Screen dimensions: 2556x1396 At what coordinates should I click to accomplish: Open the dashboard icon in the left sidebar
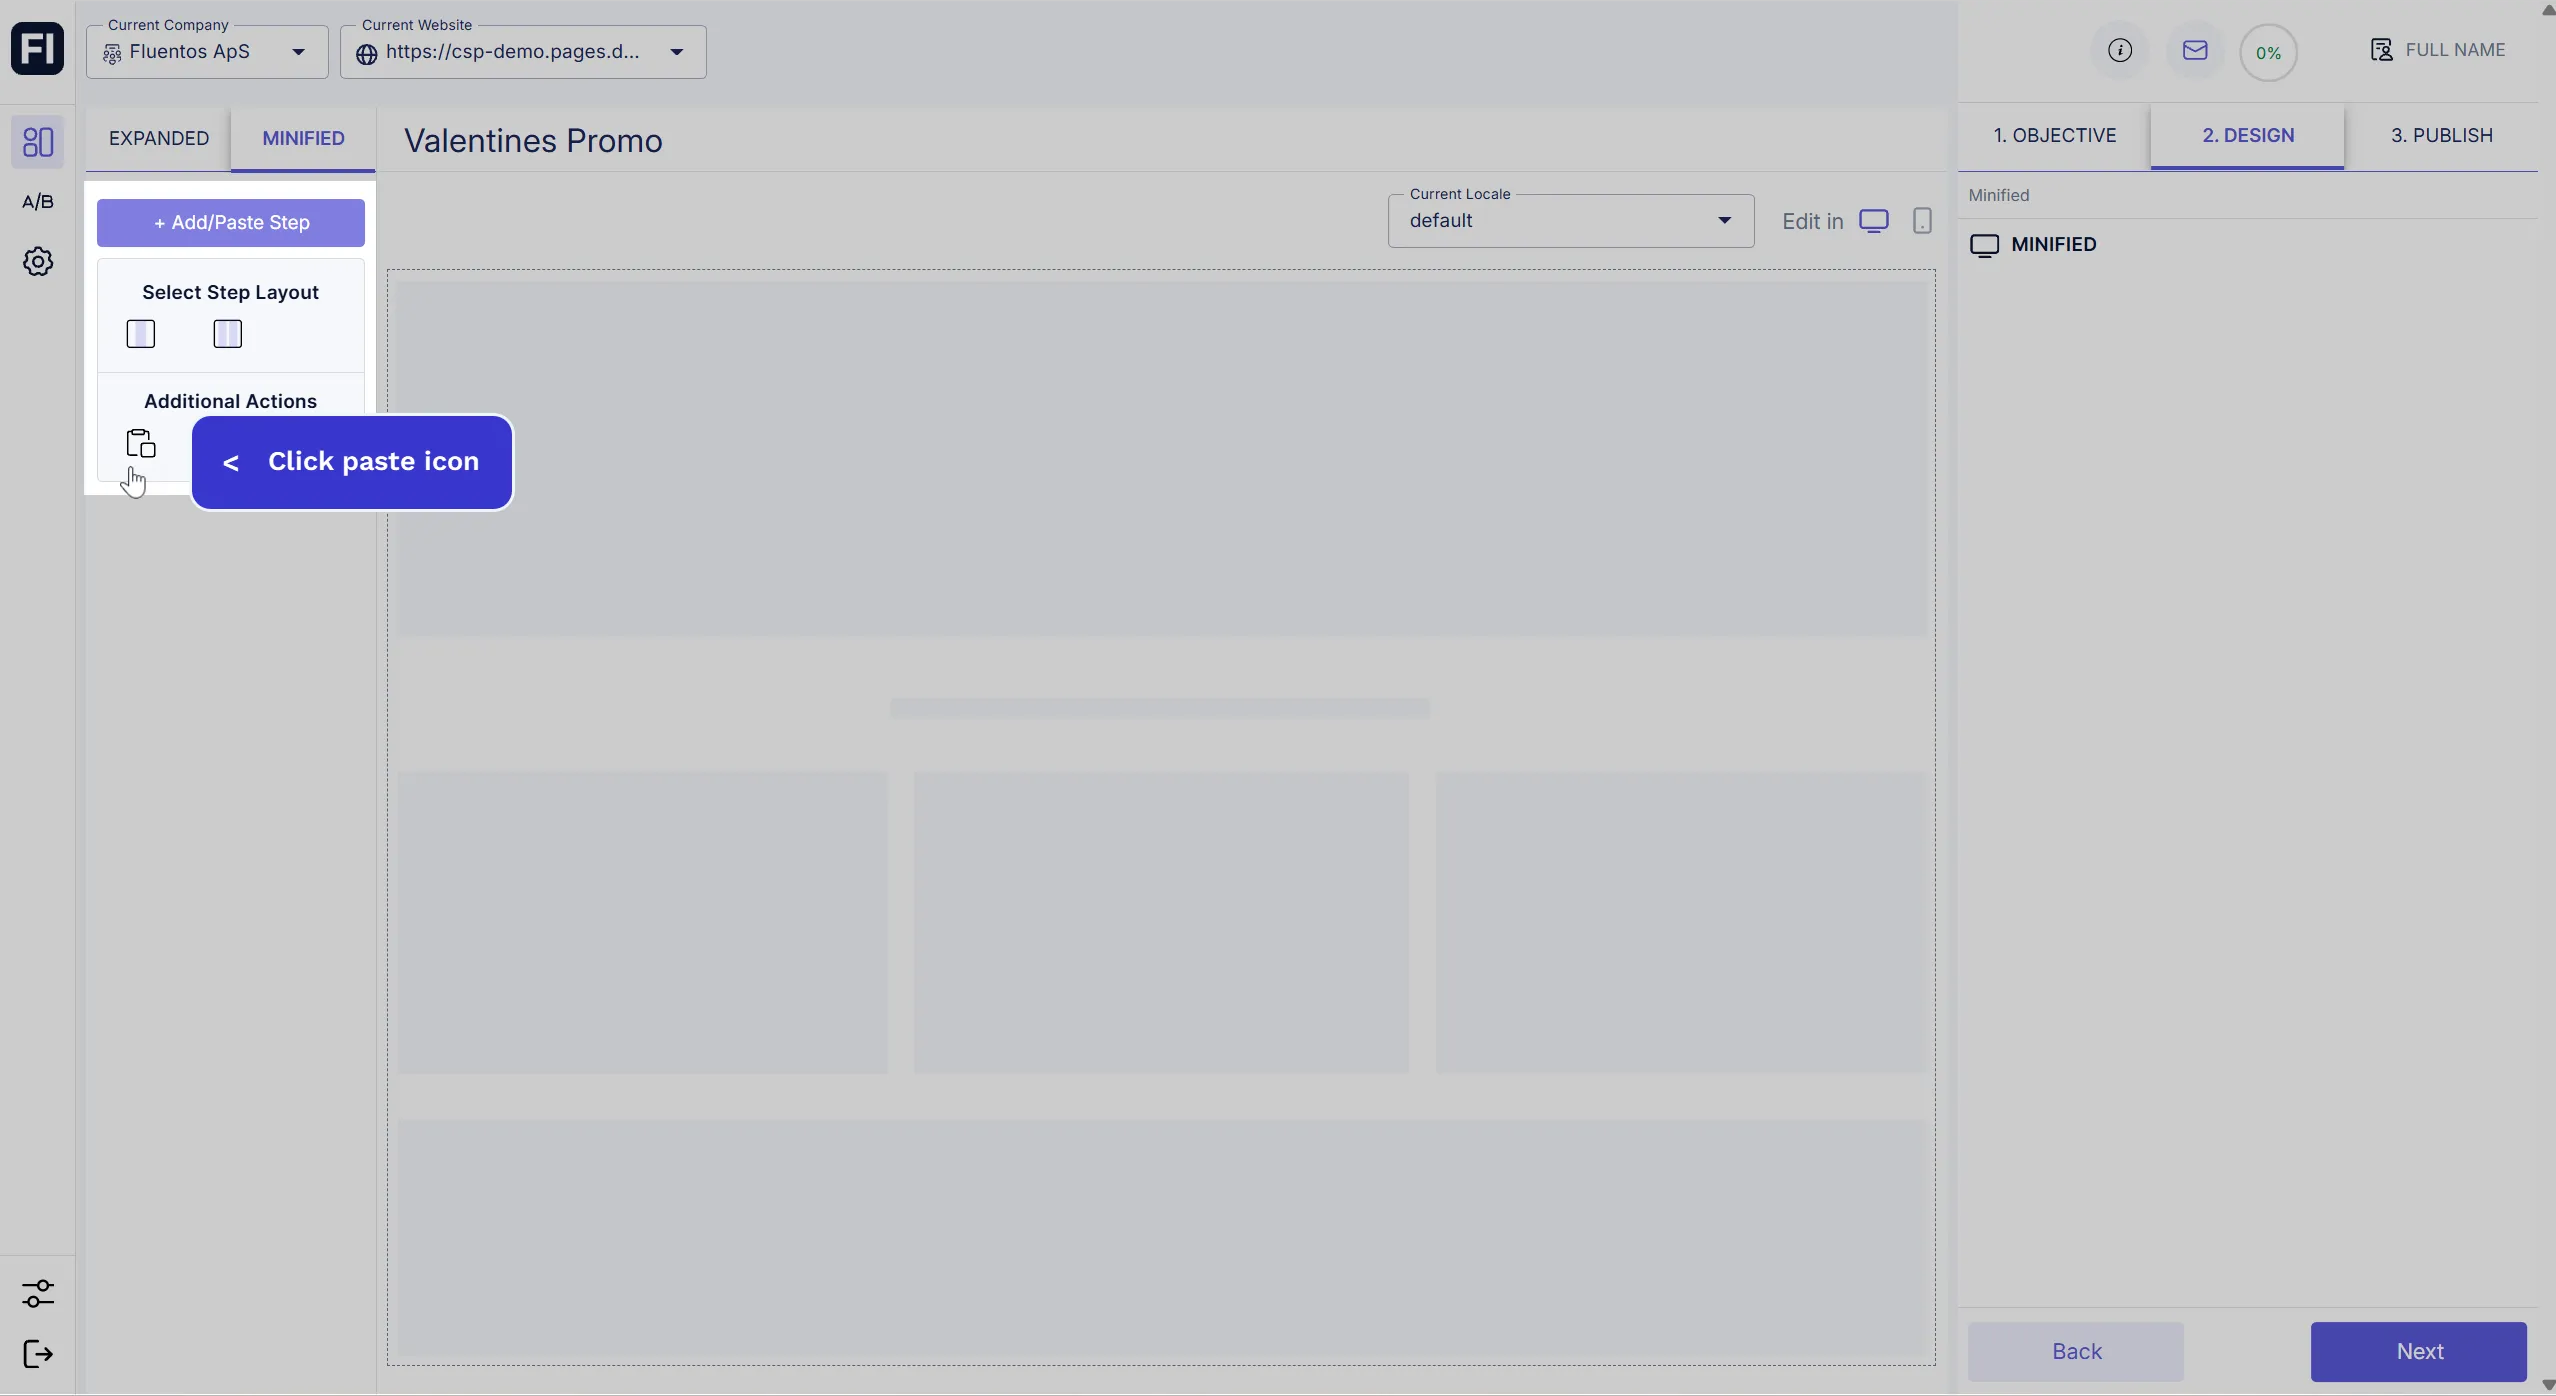pyautogui.click(x=38, y=142)
